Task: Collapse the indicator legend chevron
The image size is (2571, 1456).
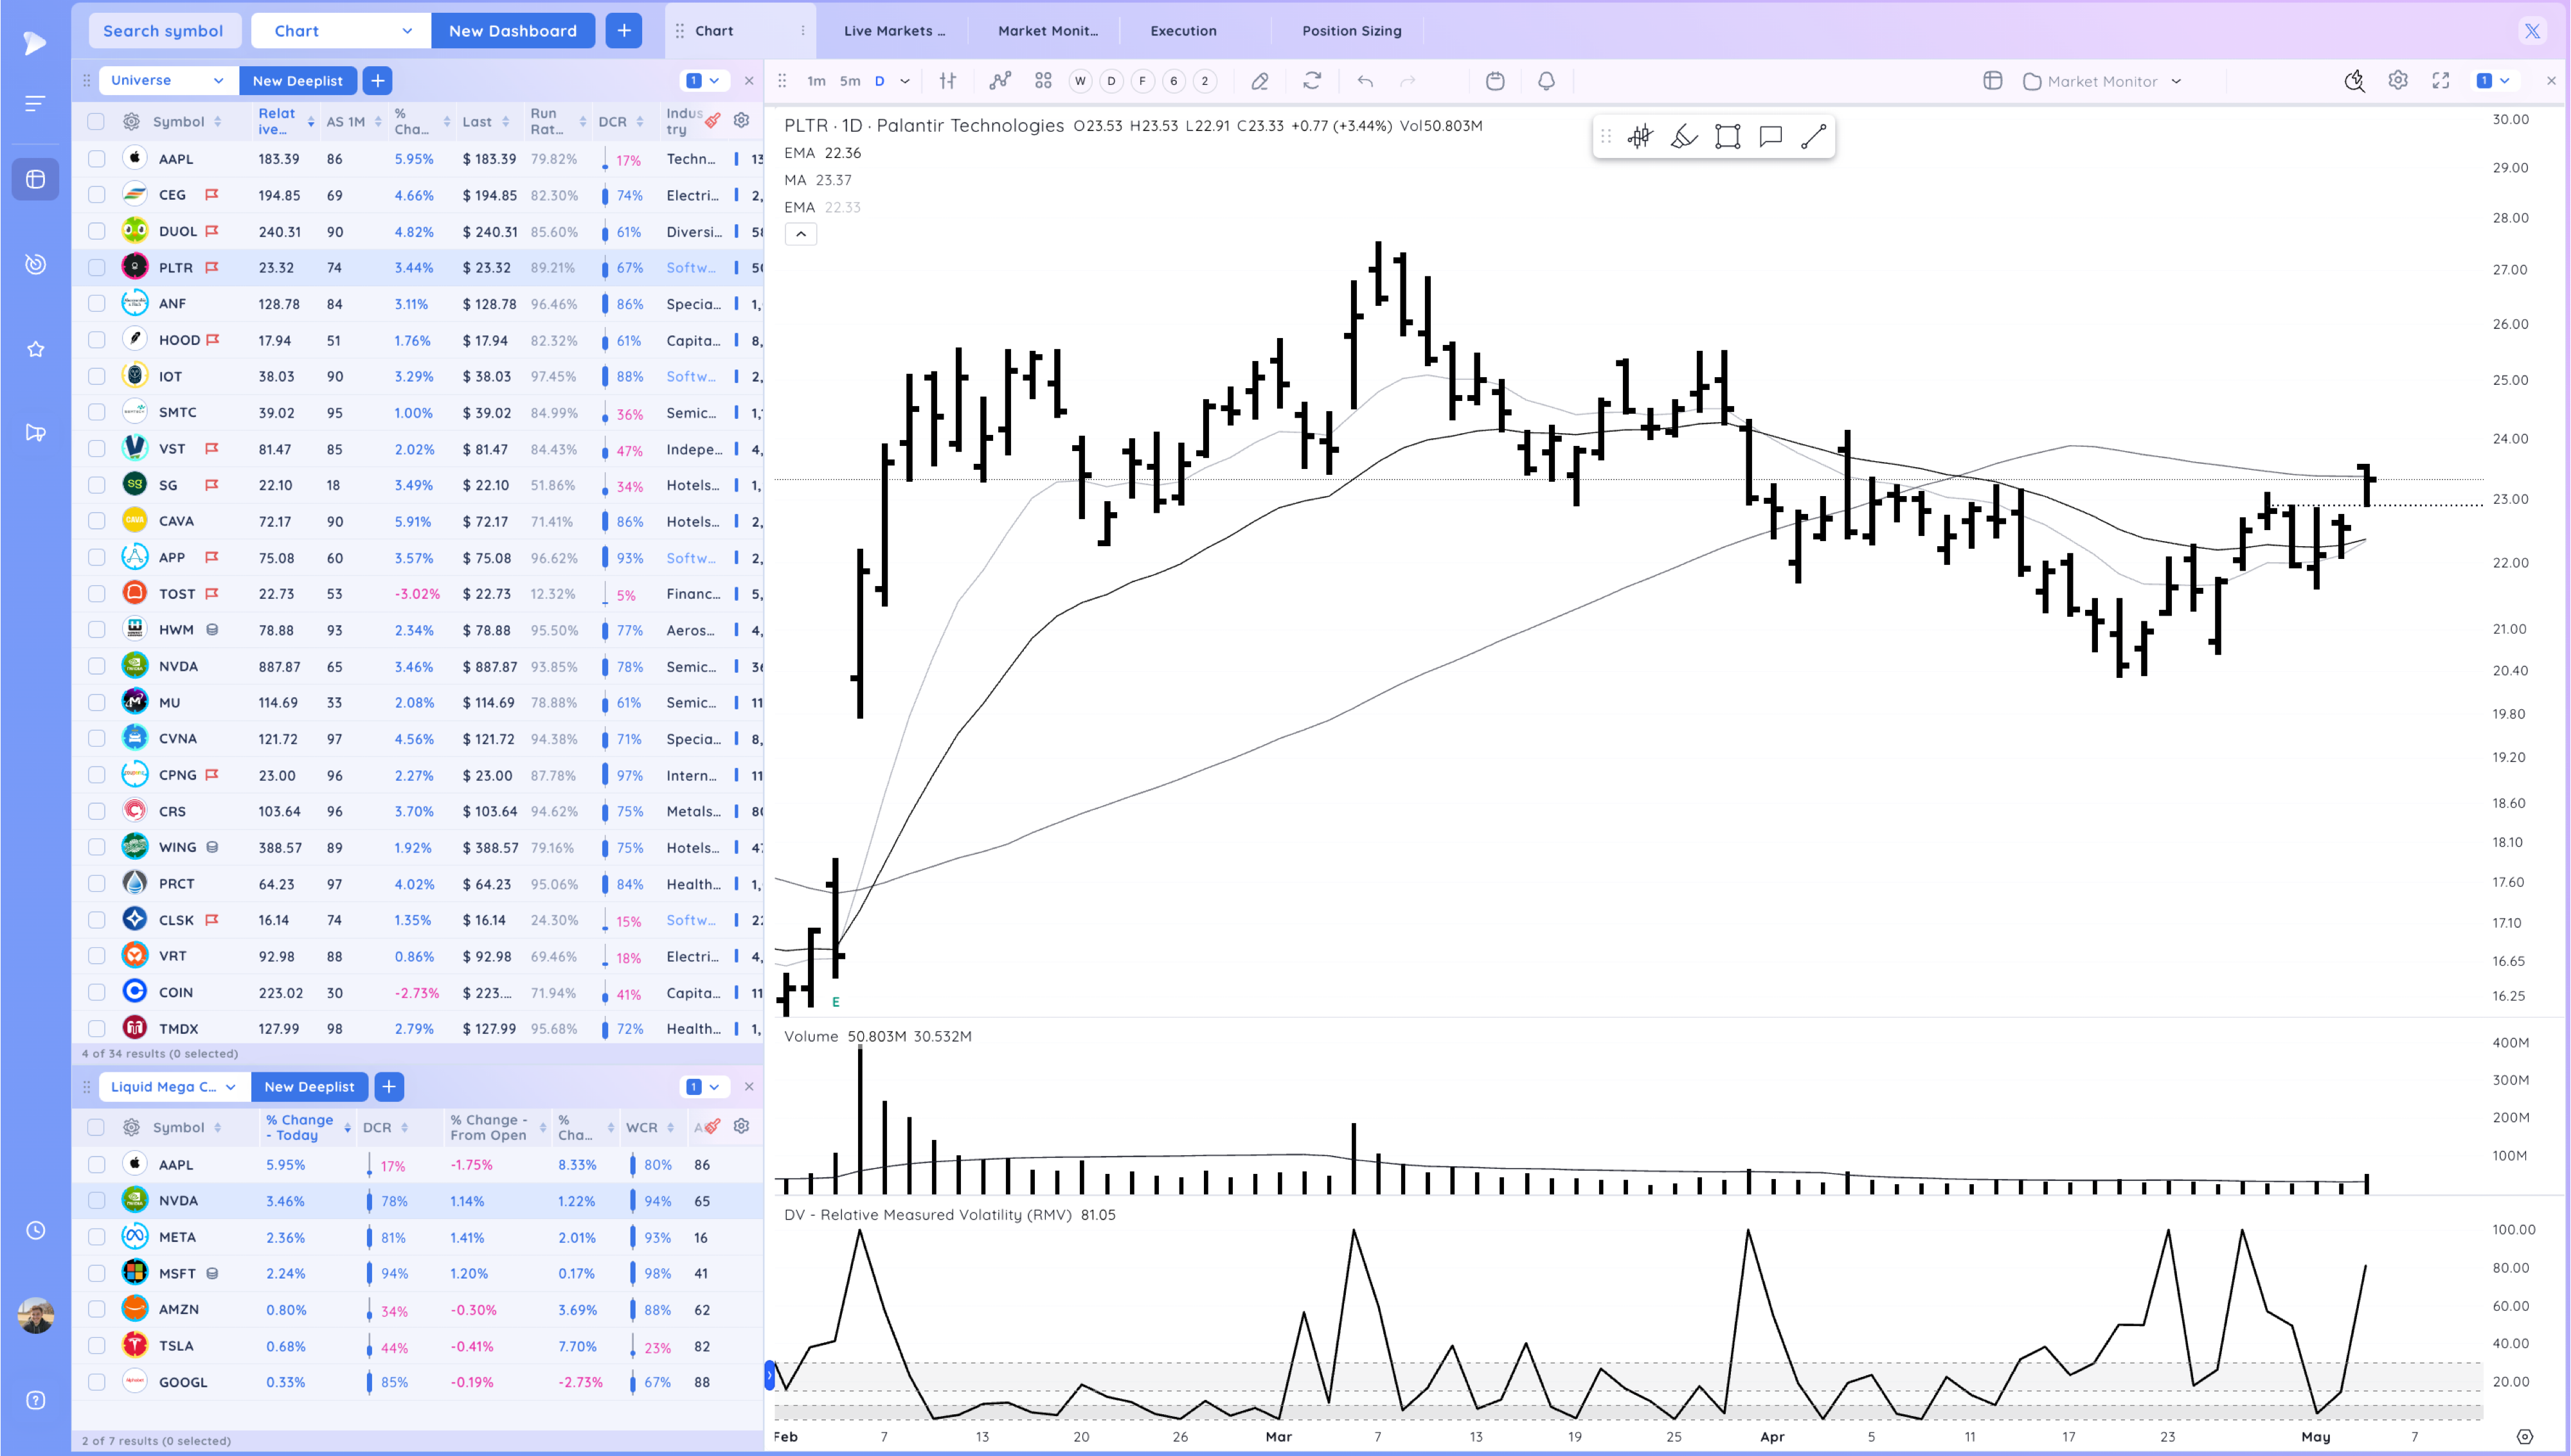Action: click(801, 234)
